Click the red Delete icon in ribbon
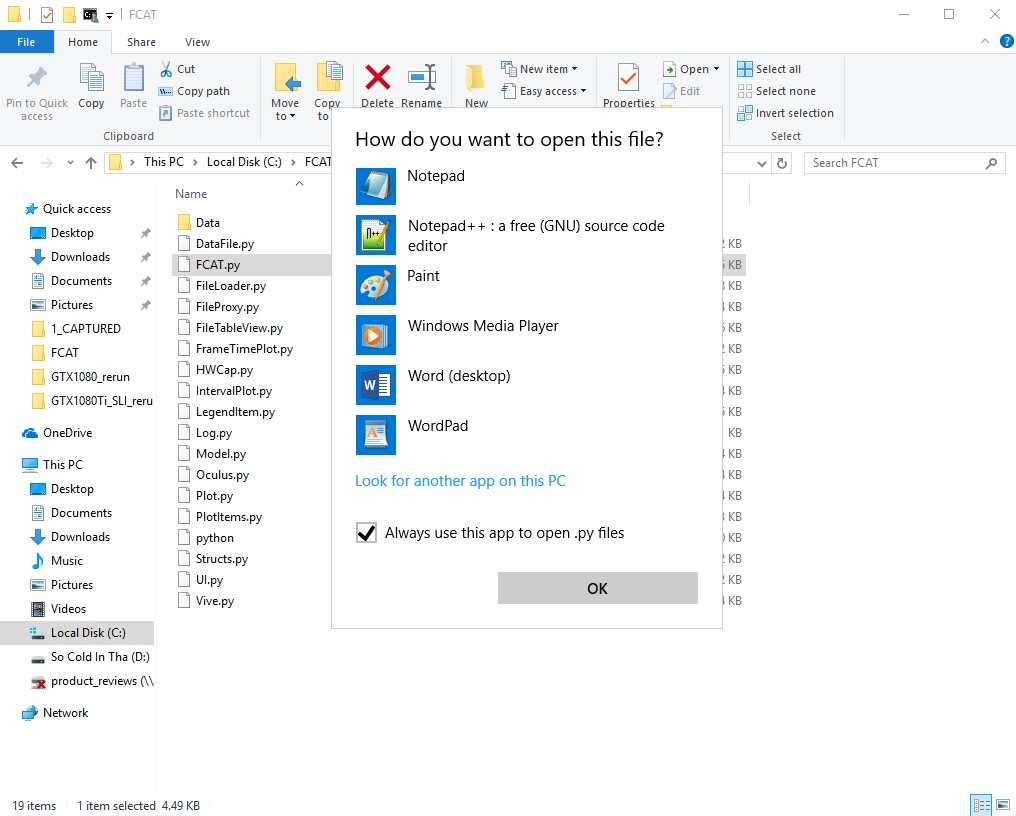The height and width of the screenshot is (816, 1016). [377, 78]
